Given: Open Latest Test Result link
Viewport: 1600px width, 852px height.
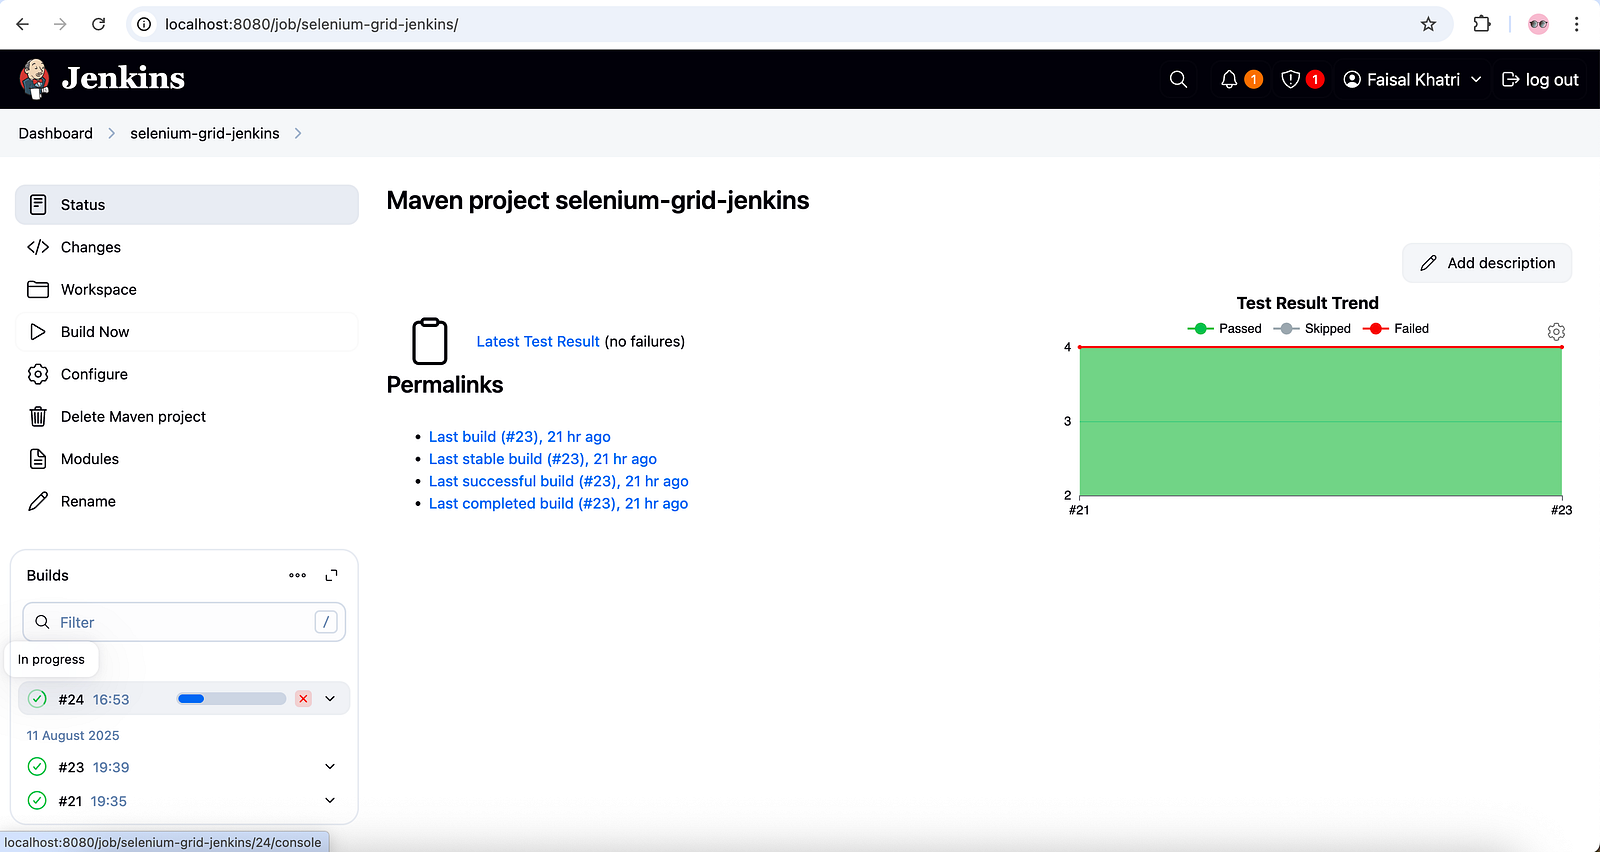Looking at the screenshot, I should 538,341.
